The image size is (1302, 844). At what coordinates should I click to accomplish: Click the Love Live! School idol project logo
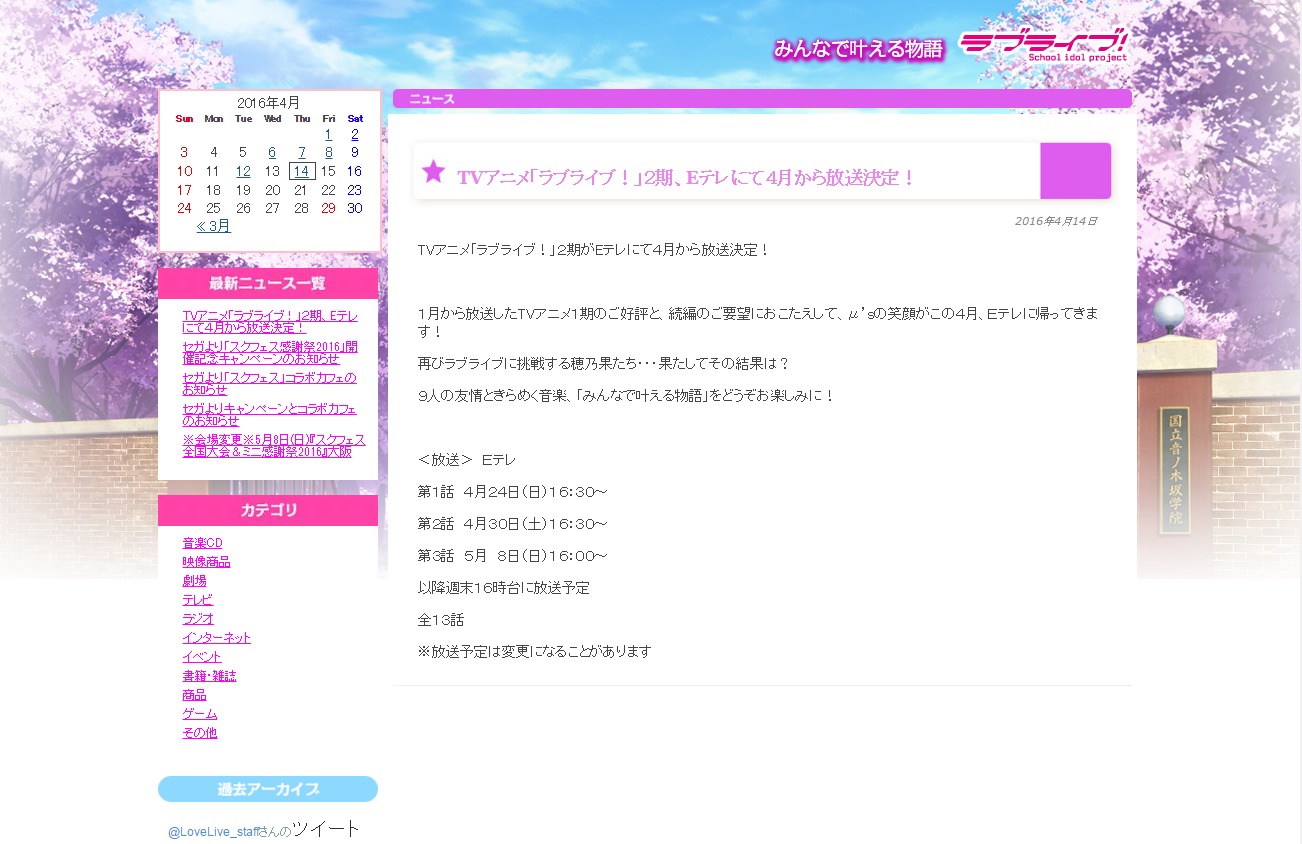point(1043,45)
